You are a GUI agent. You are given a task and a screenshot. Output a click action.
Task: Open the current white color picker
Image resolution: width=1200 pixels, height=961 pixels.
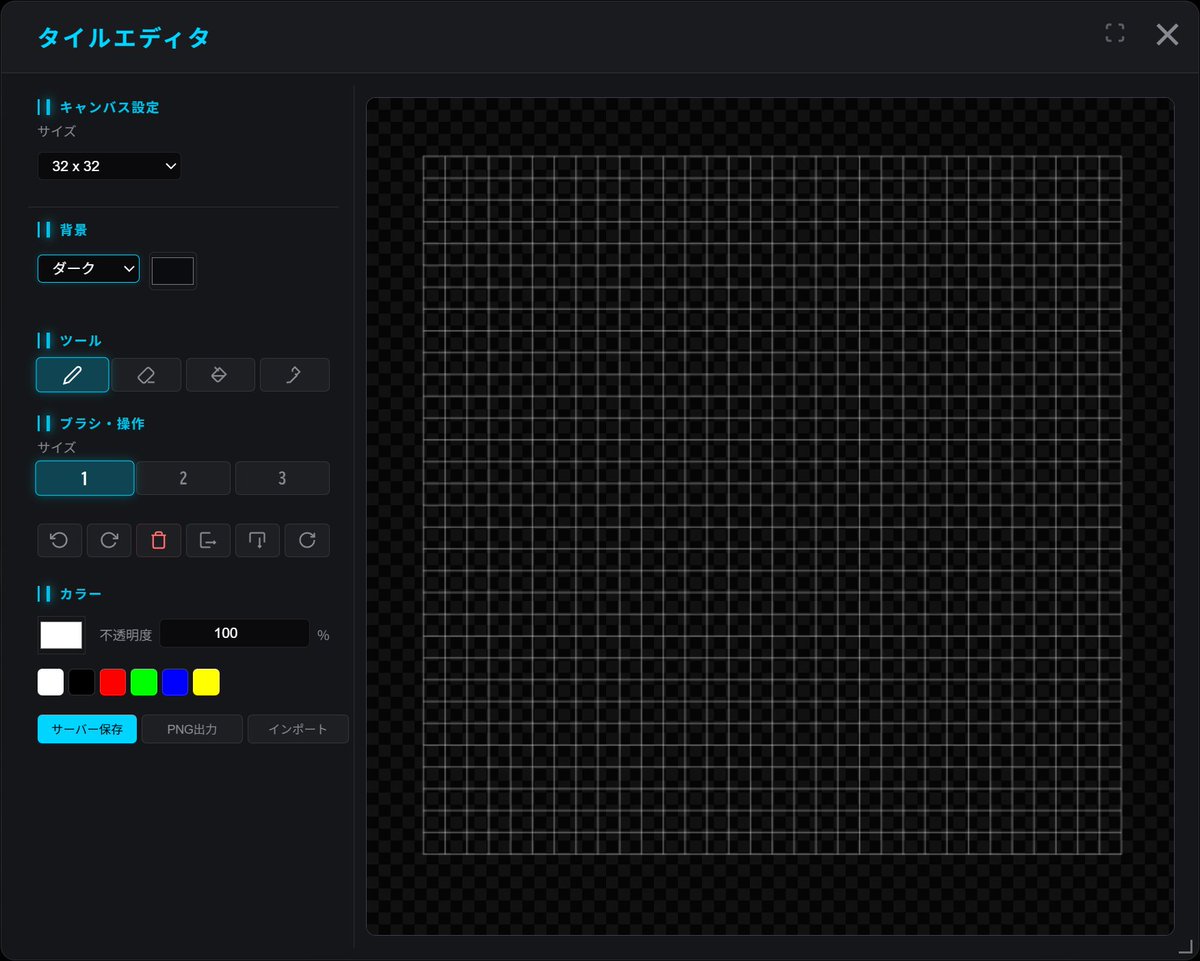coord(61,635)
